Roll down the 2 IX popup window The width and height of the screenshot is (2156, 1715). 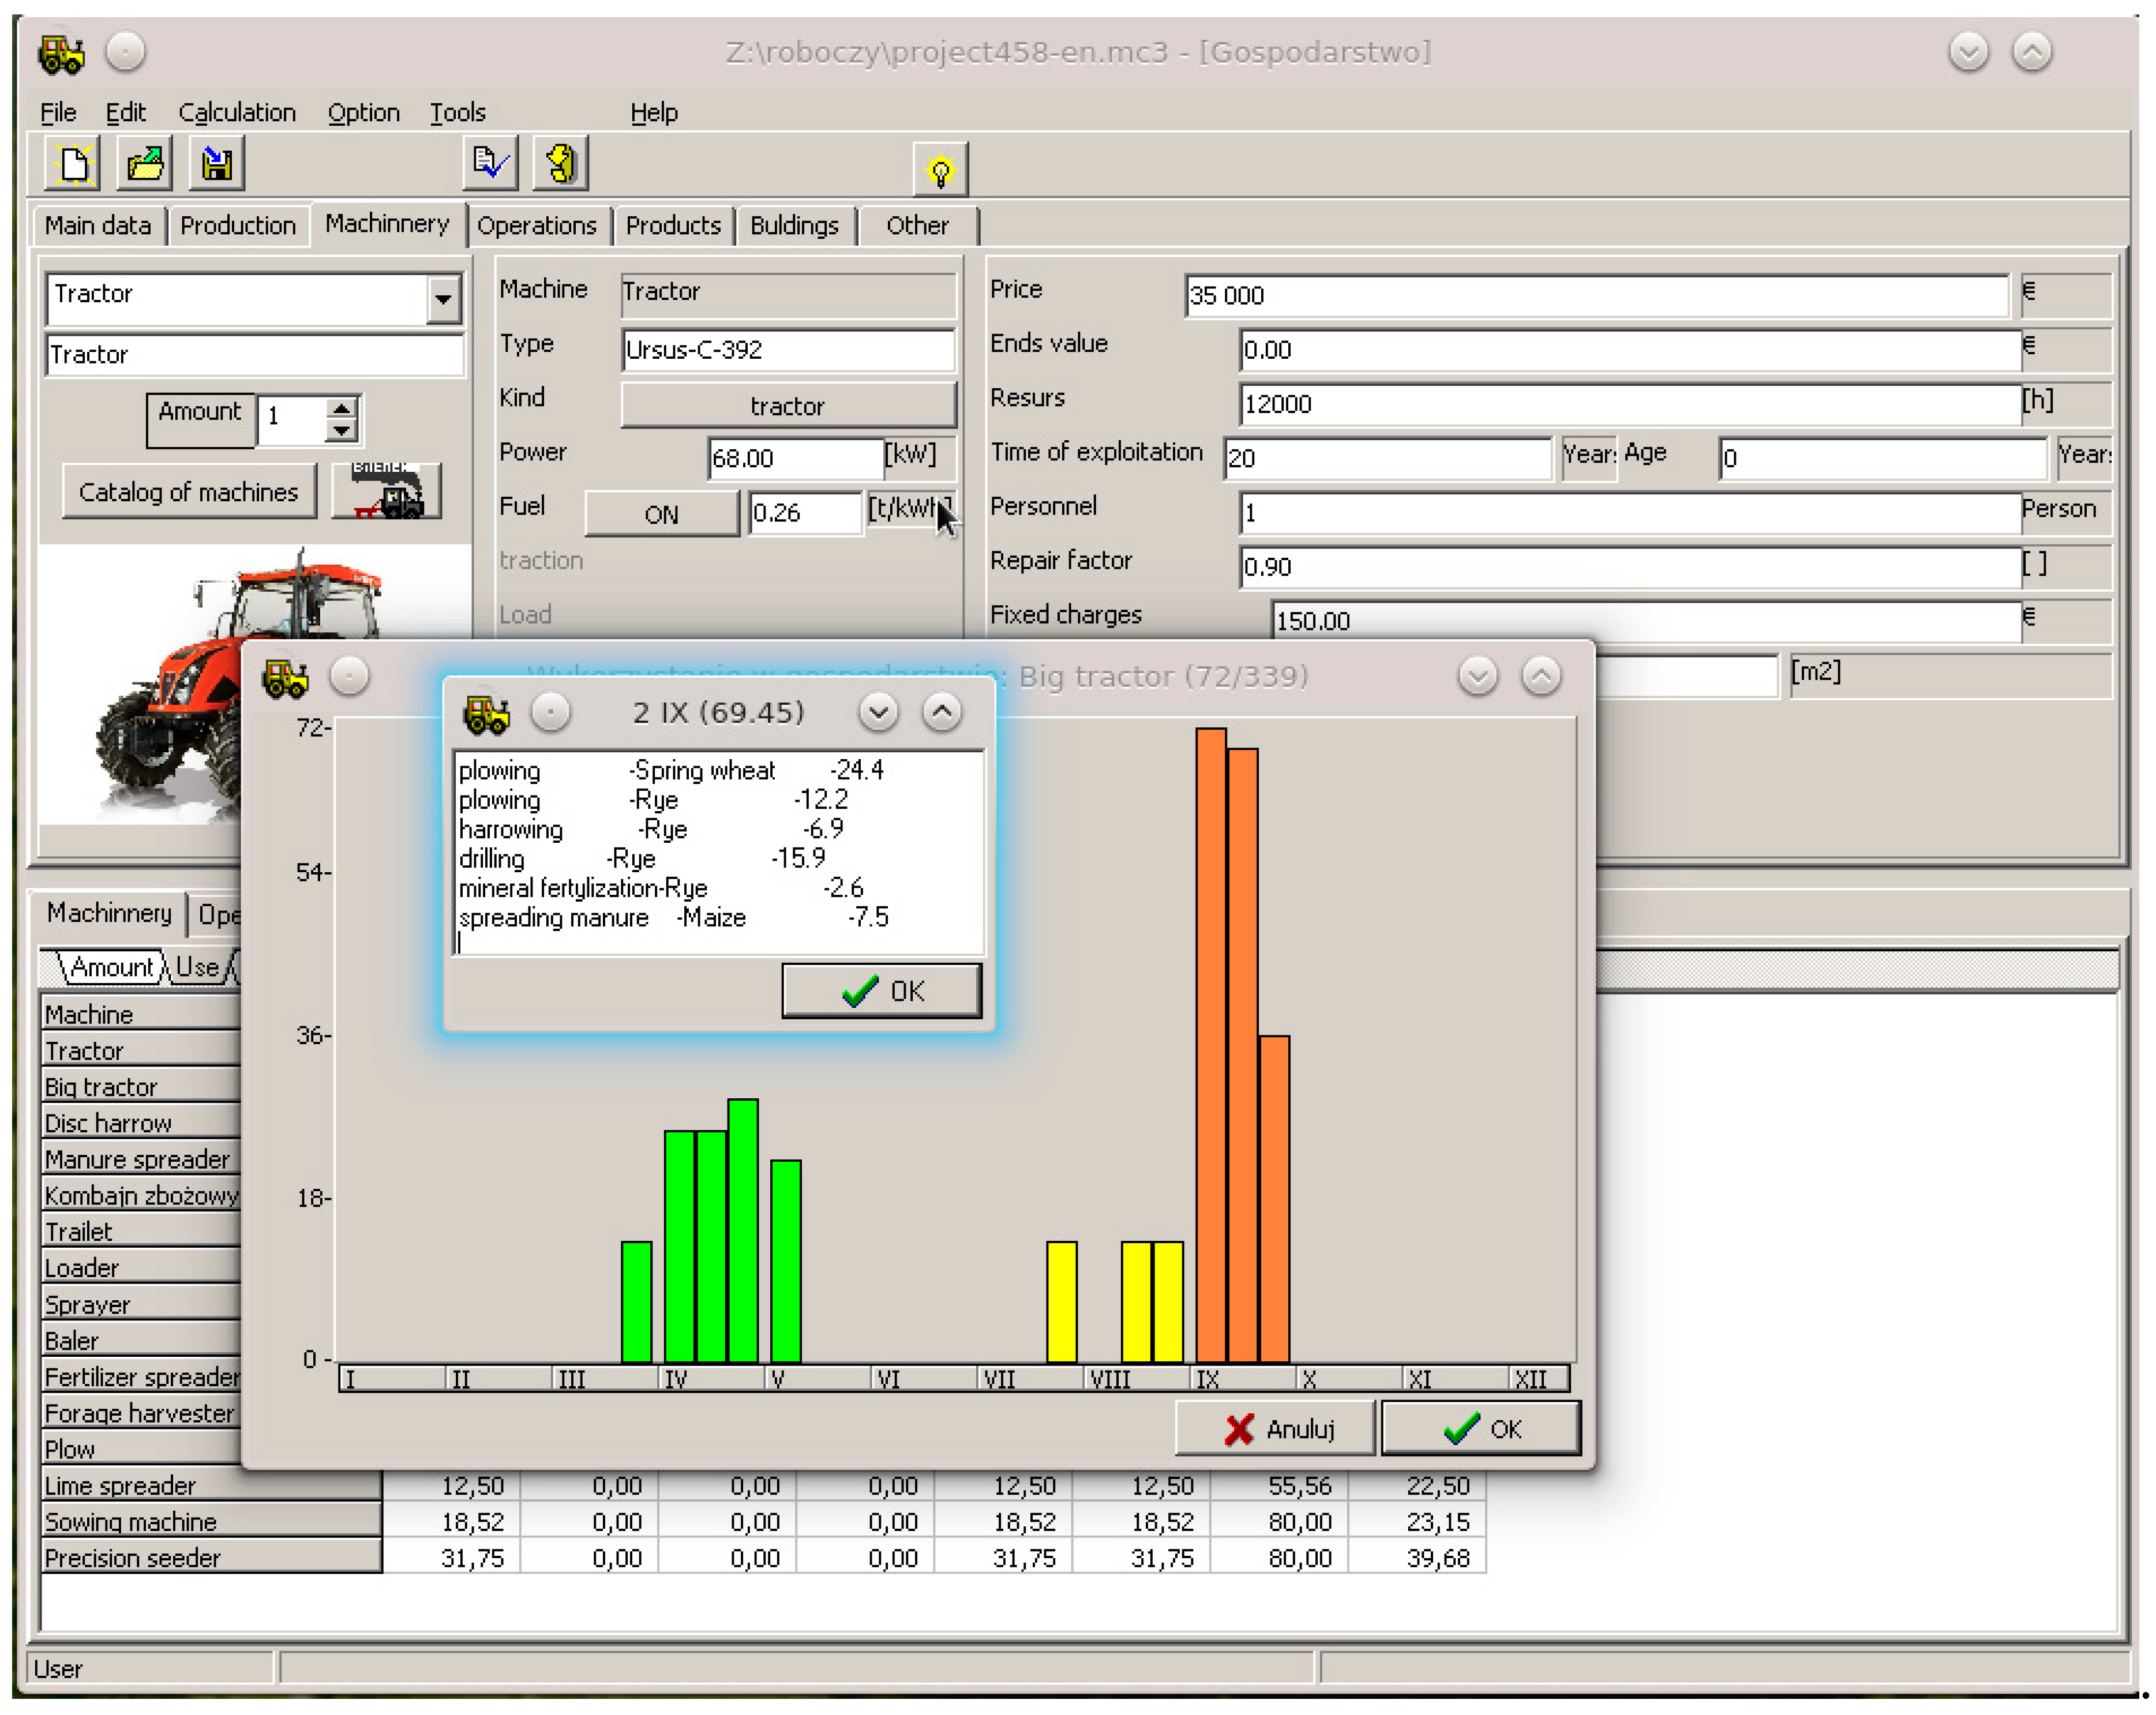pyautogui.click(x=878, y=713)
